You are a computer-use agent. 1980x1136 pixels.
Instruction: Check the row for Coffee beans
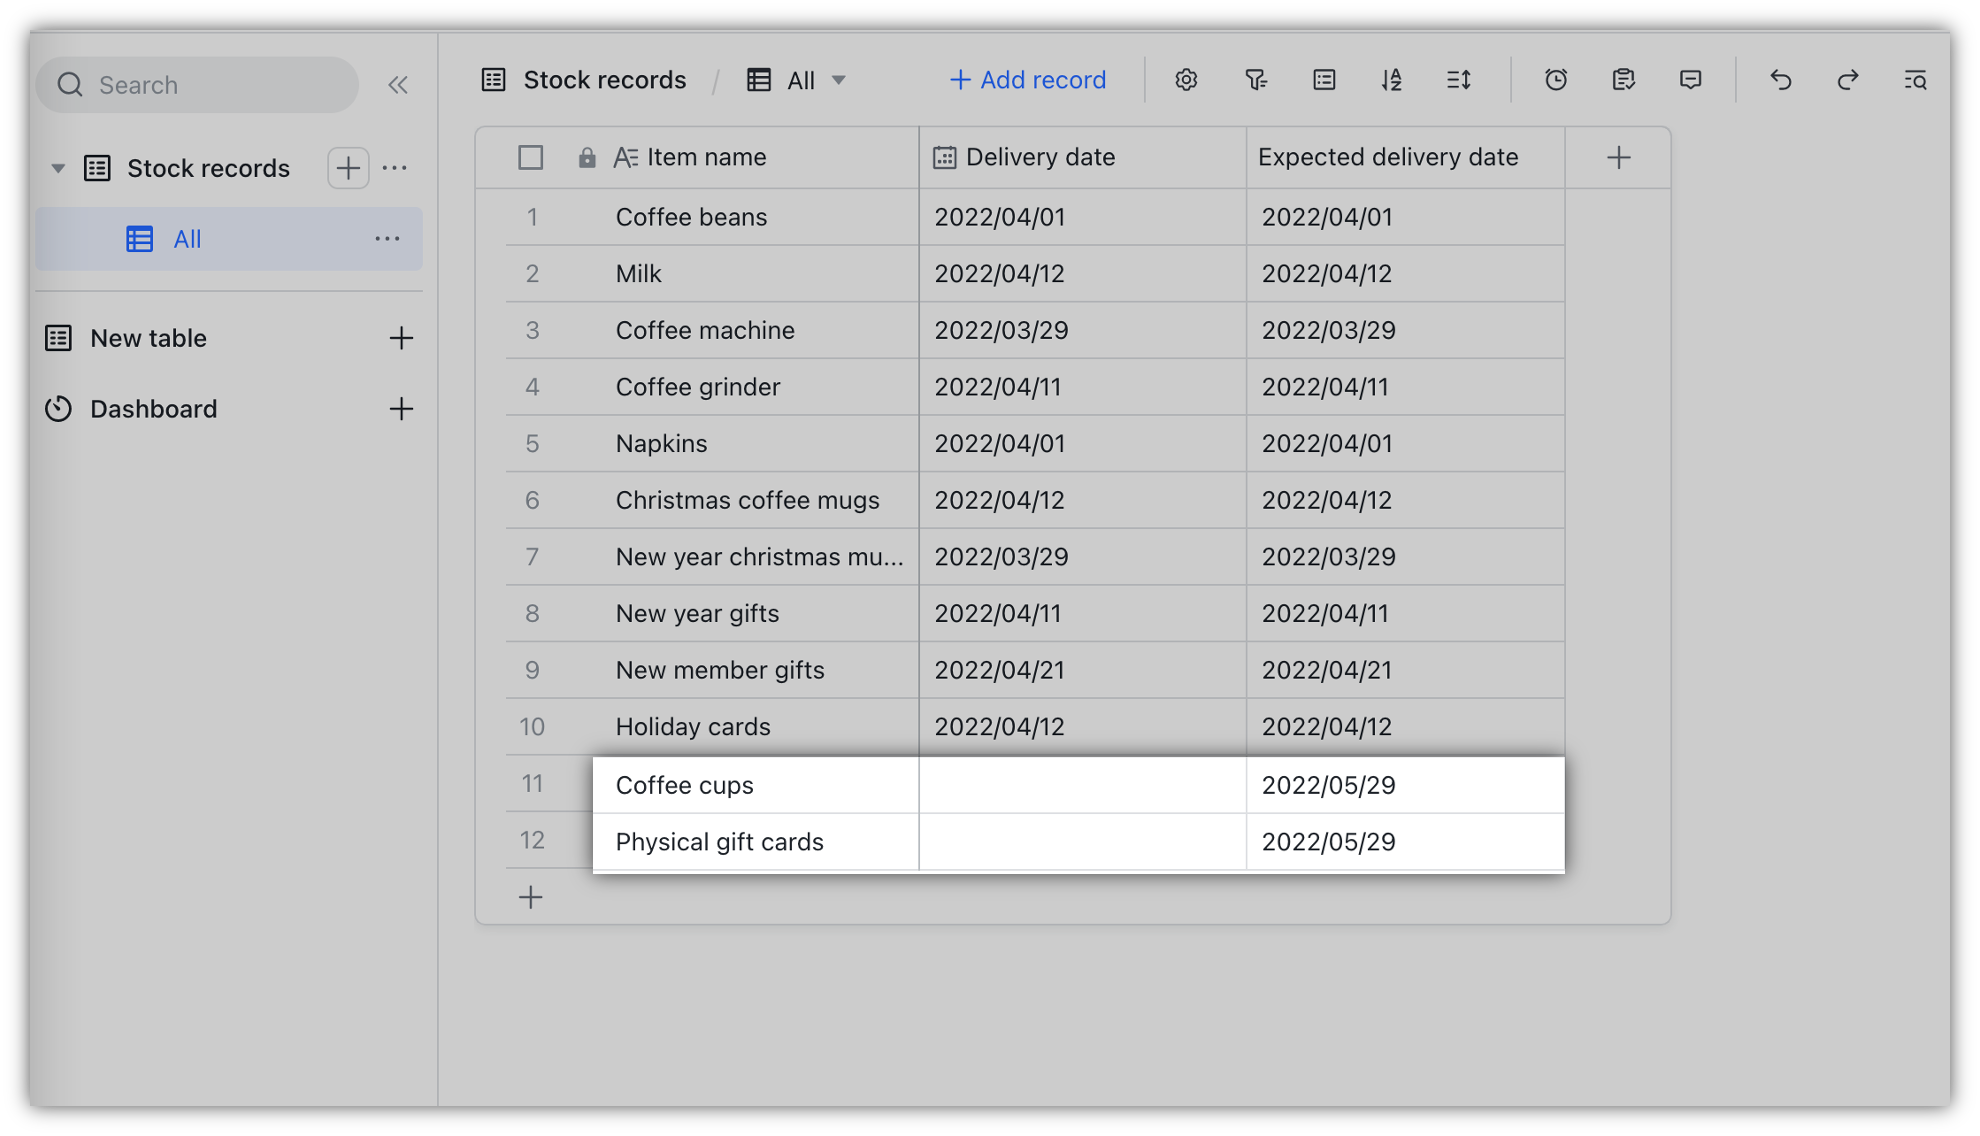tap(531, 217)
